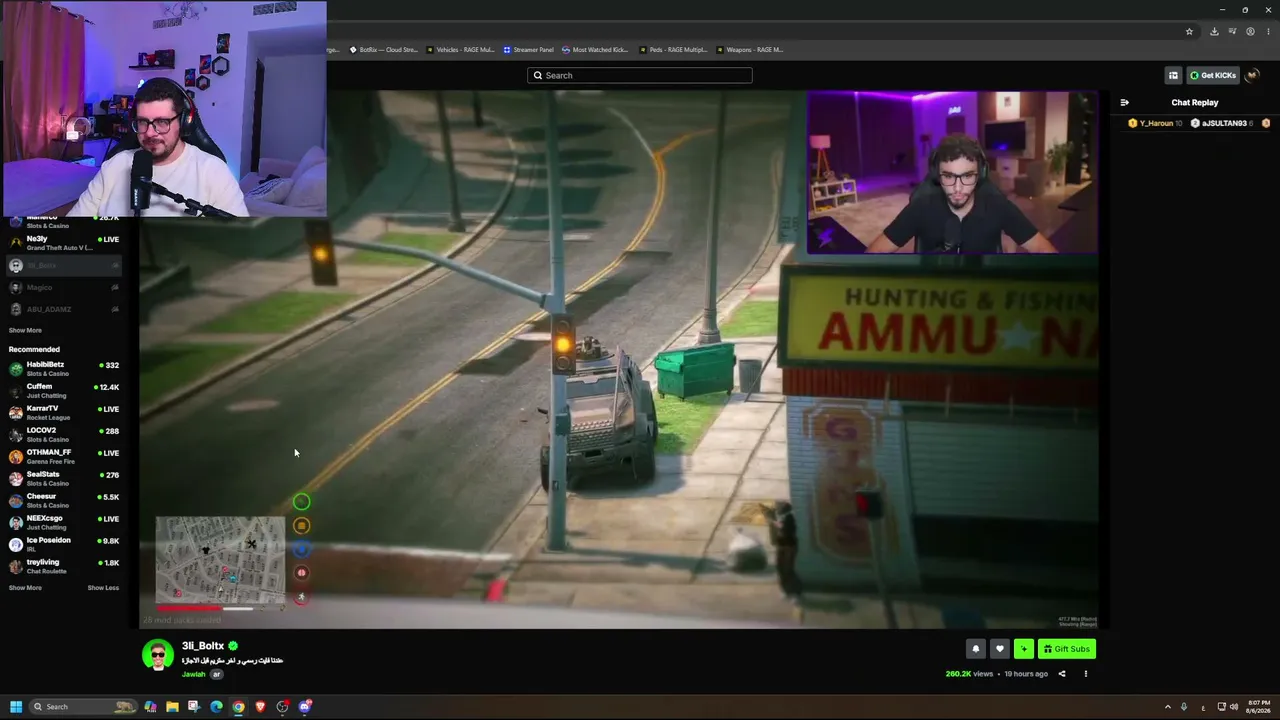The height and width of the screenshot is (720, 1280).
Task: Open 3li_Boltx streamer avatar
Action: tap(158, 655)
